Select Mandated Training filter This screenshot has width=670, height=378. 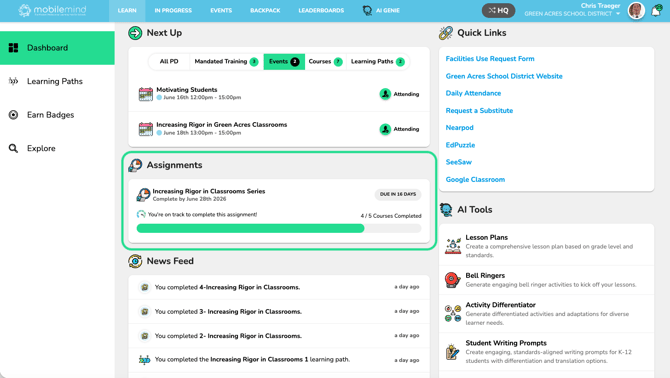[226, 62]
